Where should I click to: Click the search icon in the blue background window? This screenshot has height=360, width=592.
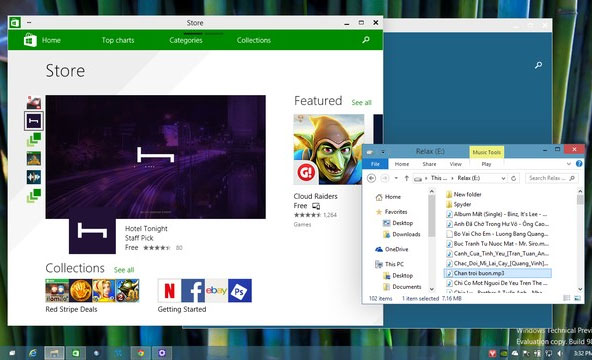pyautogui.click(x=538, y=65)
